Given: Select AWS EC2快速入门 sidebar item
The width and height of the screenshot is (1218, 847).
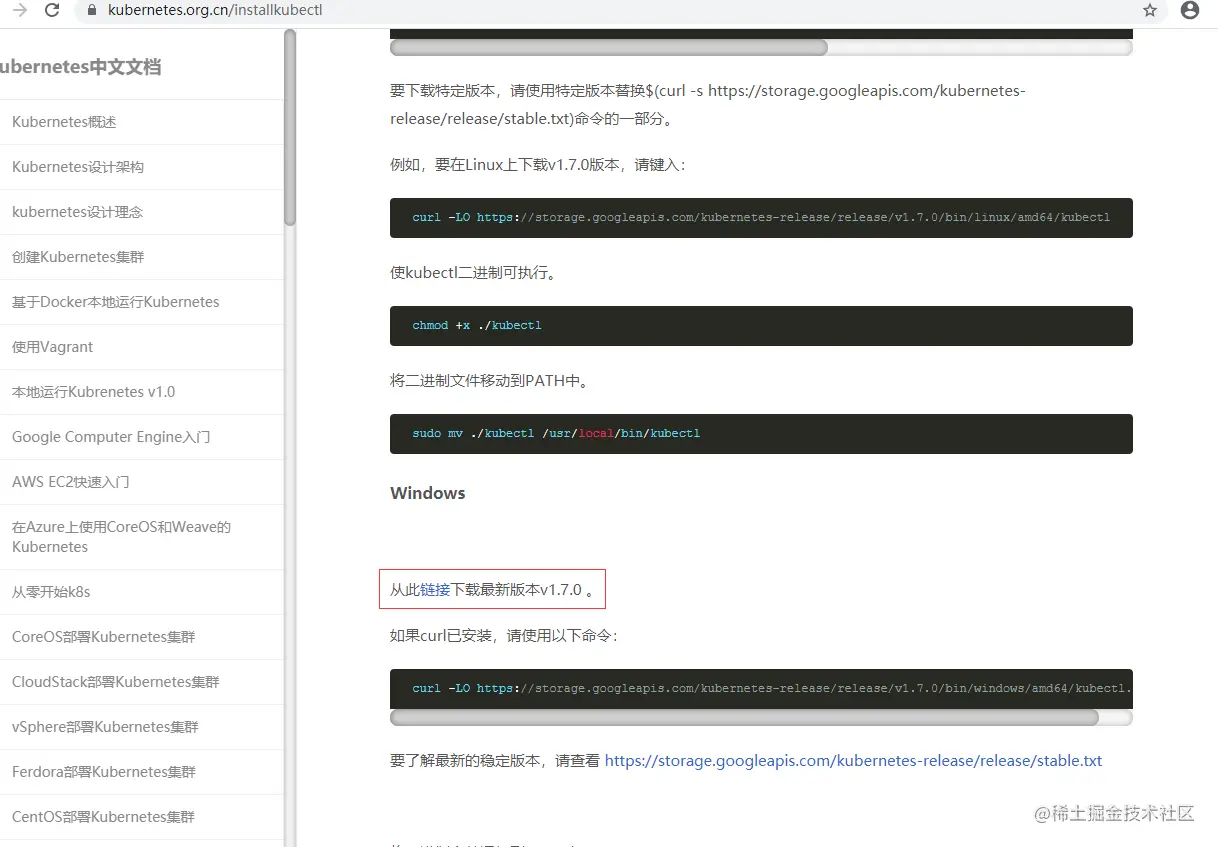Looking at the screenshot, I should (141, 482).
